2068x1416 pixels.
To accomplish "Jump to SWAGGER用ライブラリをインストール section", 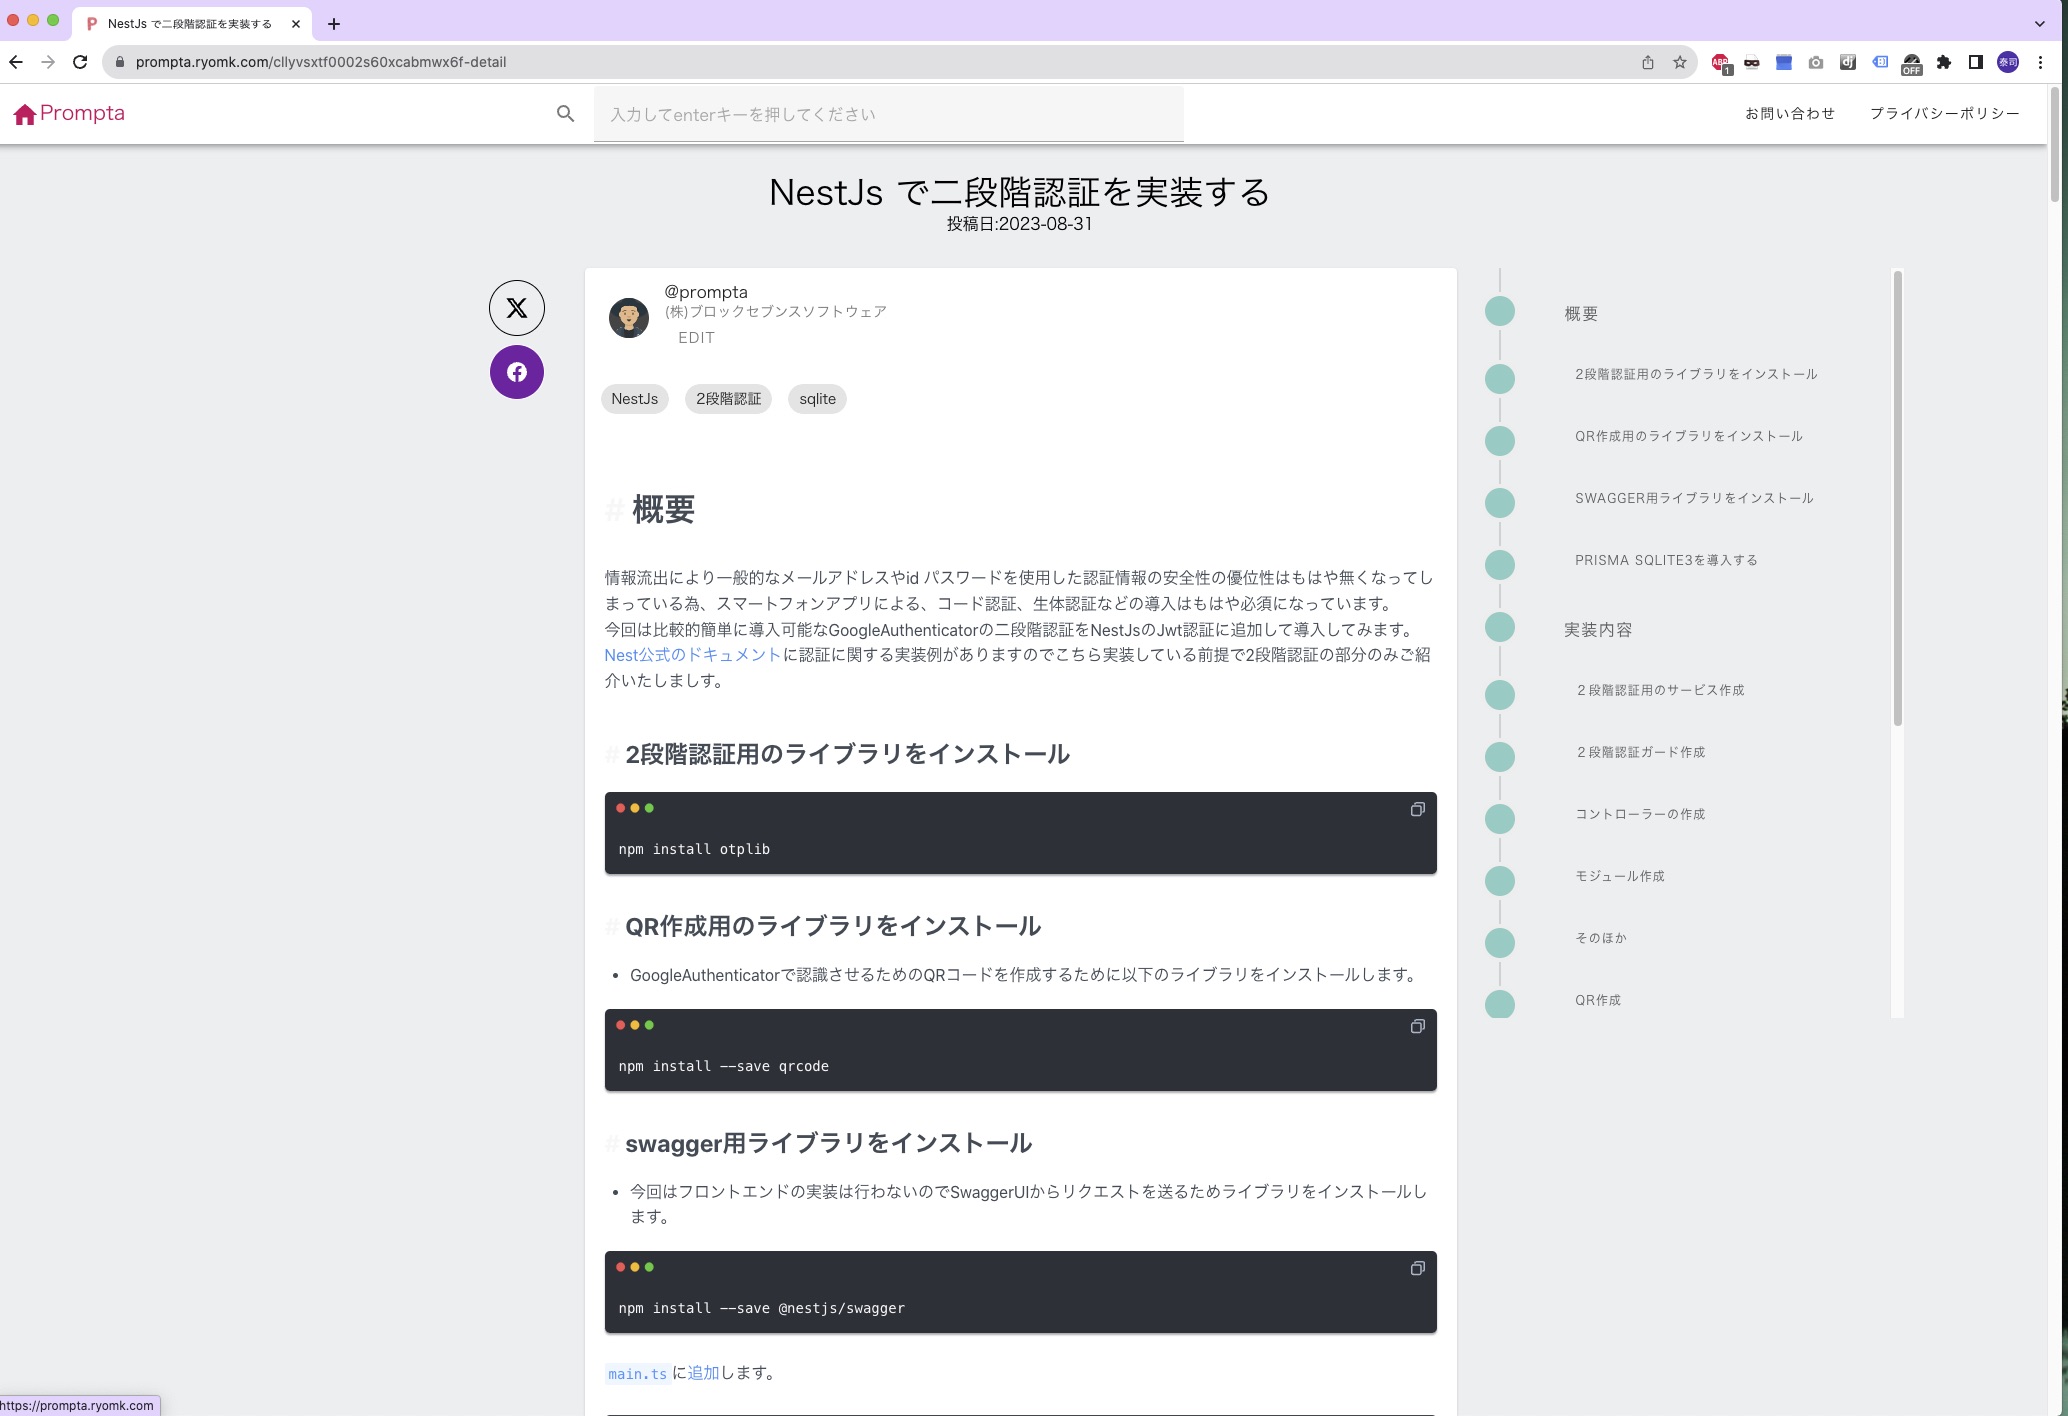I will pyautogui.click(x=1694, y=498).
